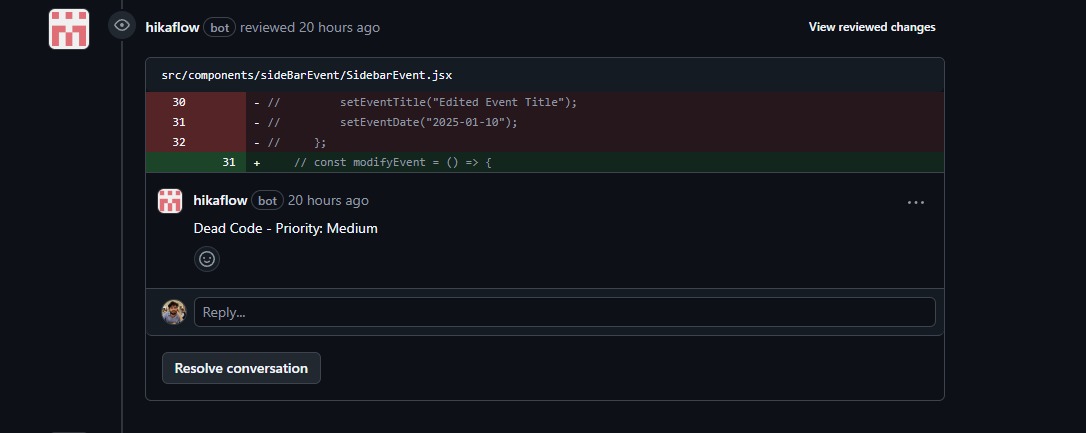Click the setEventTitle deleted code line
The image size is (1086, 433).
click(458, 102)
